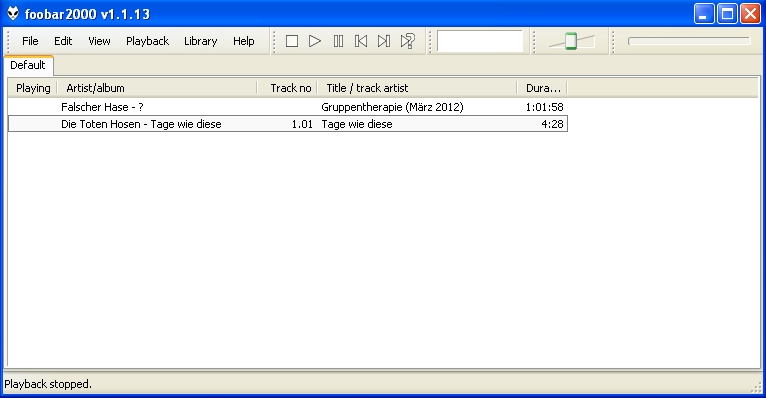Image resolution: width=766 pixels, height=398 pixels.
Task: Open the Library menu
Action: click(x=200, y=41)
